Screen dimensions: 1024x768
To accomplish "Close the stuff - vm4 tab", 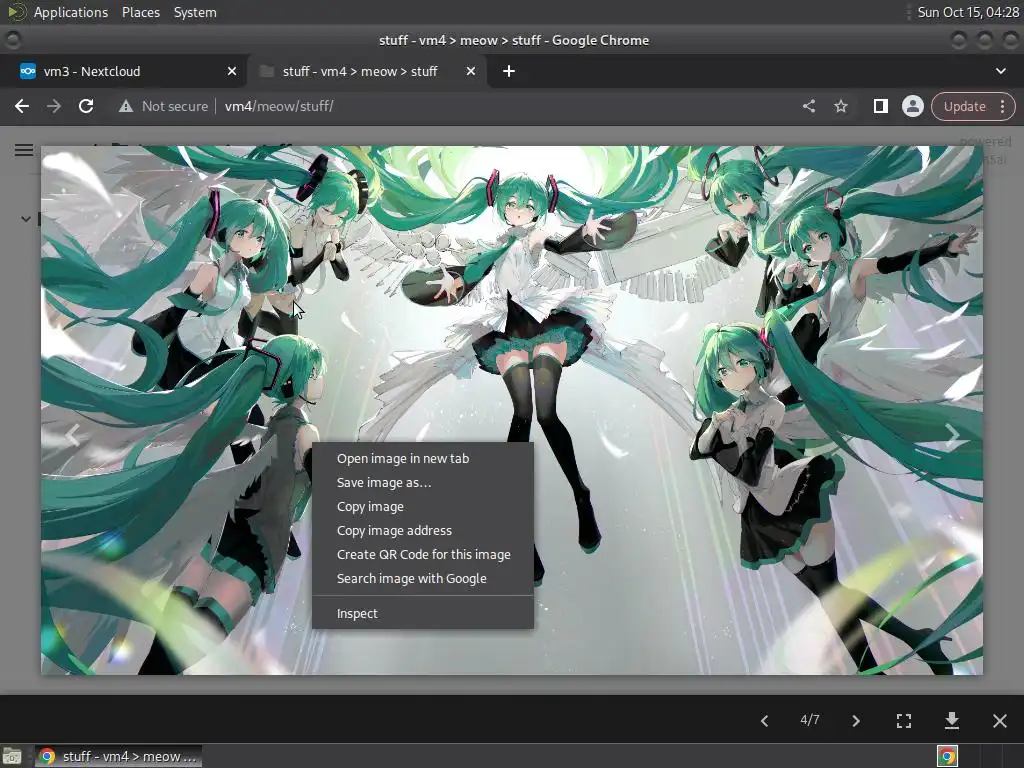I will (471, 71).
